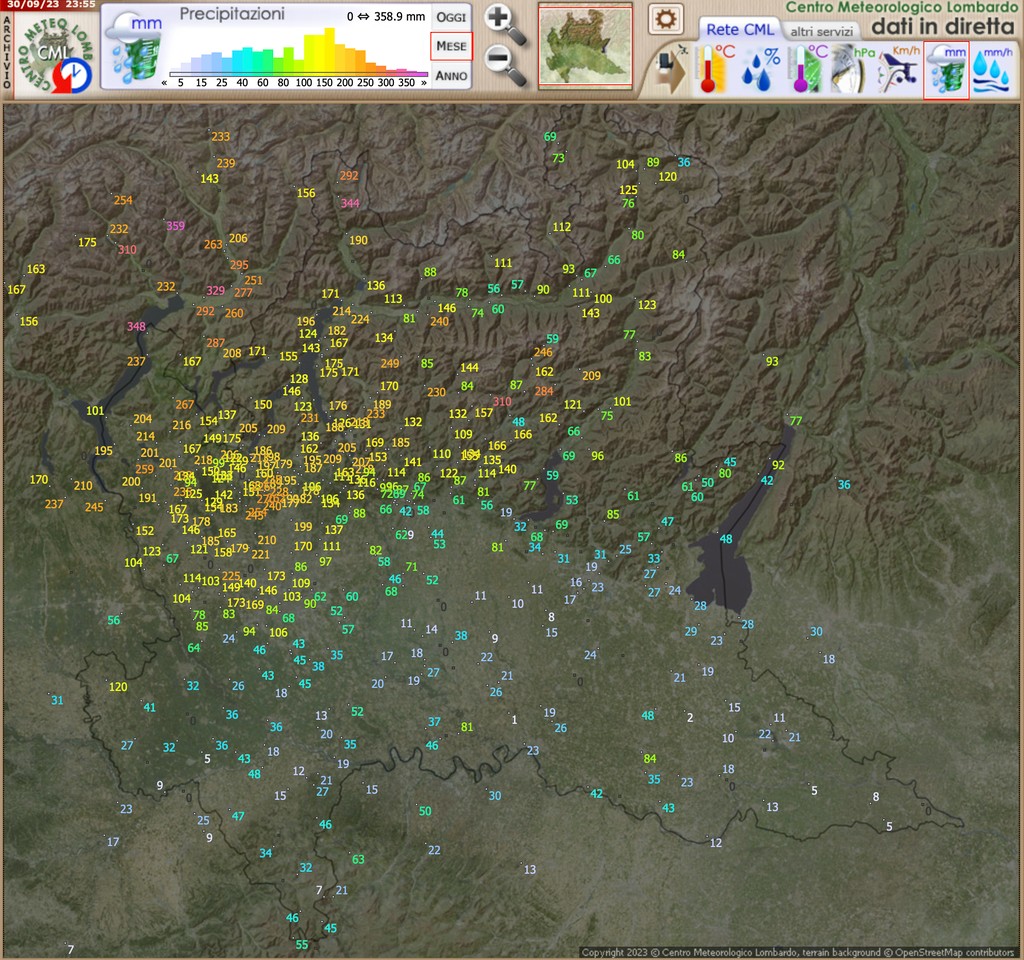Click the dati in diretta heading

[943, 26]
